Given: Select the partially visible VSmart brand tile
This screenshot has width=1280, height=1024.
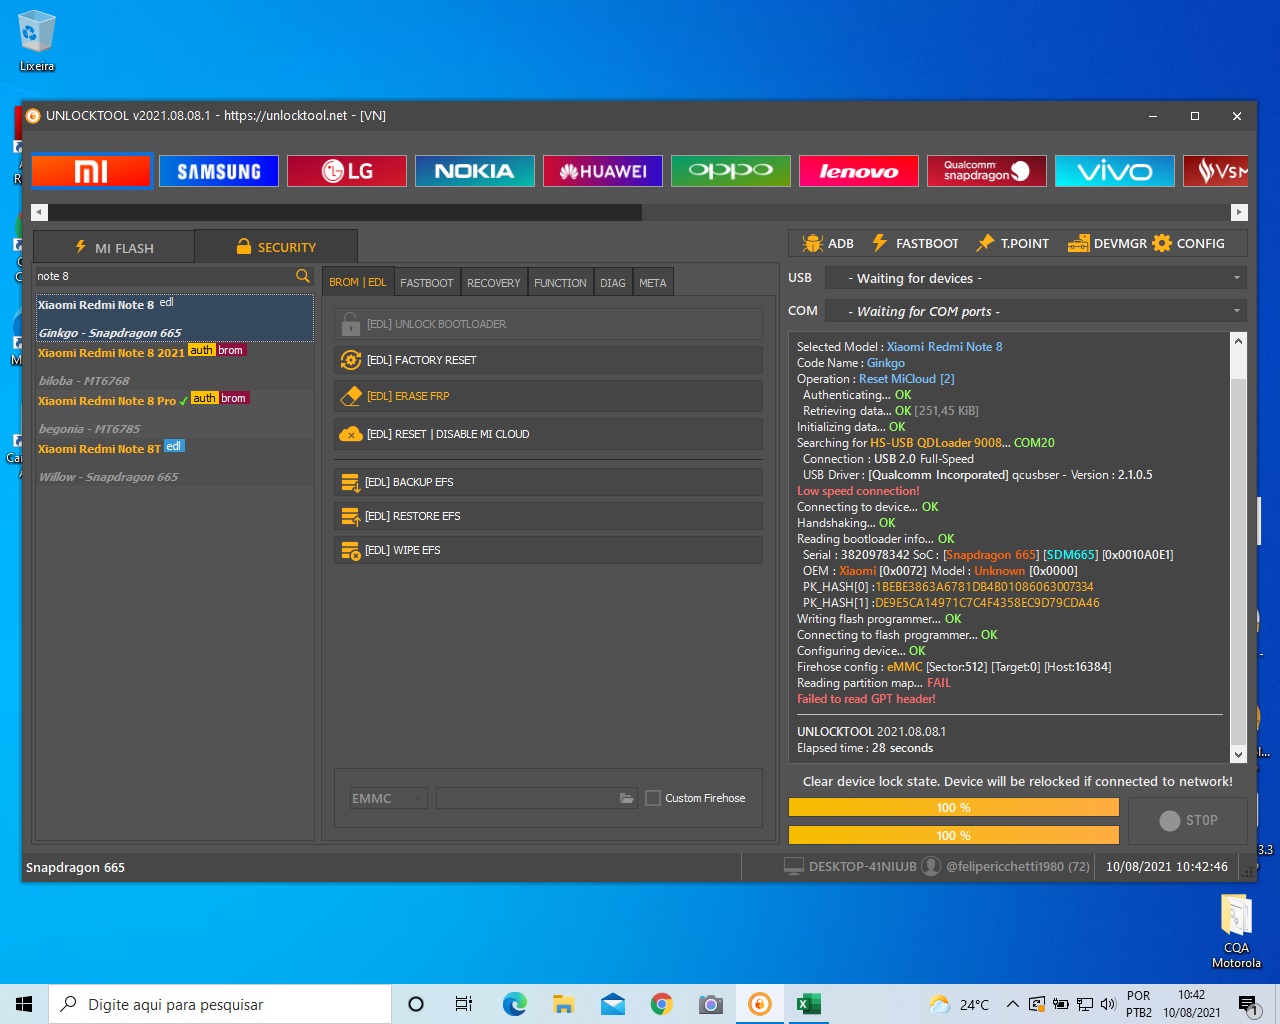Looking at the screenshot, I should [1216, 171].
